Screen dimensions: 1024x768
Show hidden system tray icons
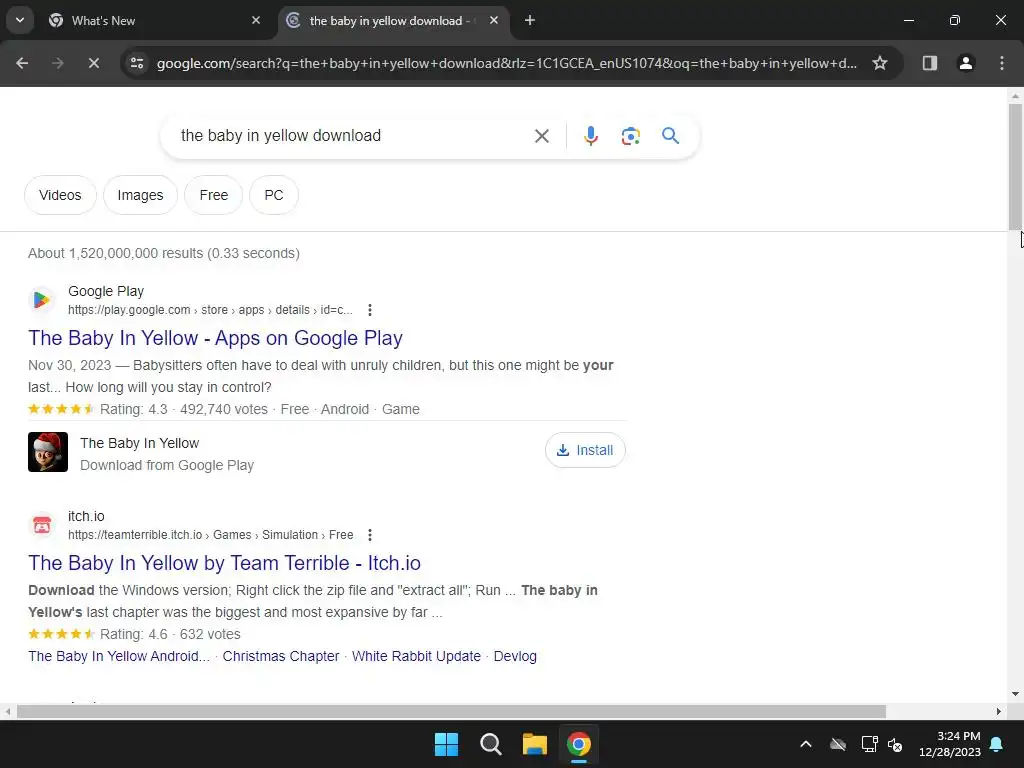coord(806,744)
